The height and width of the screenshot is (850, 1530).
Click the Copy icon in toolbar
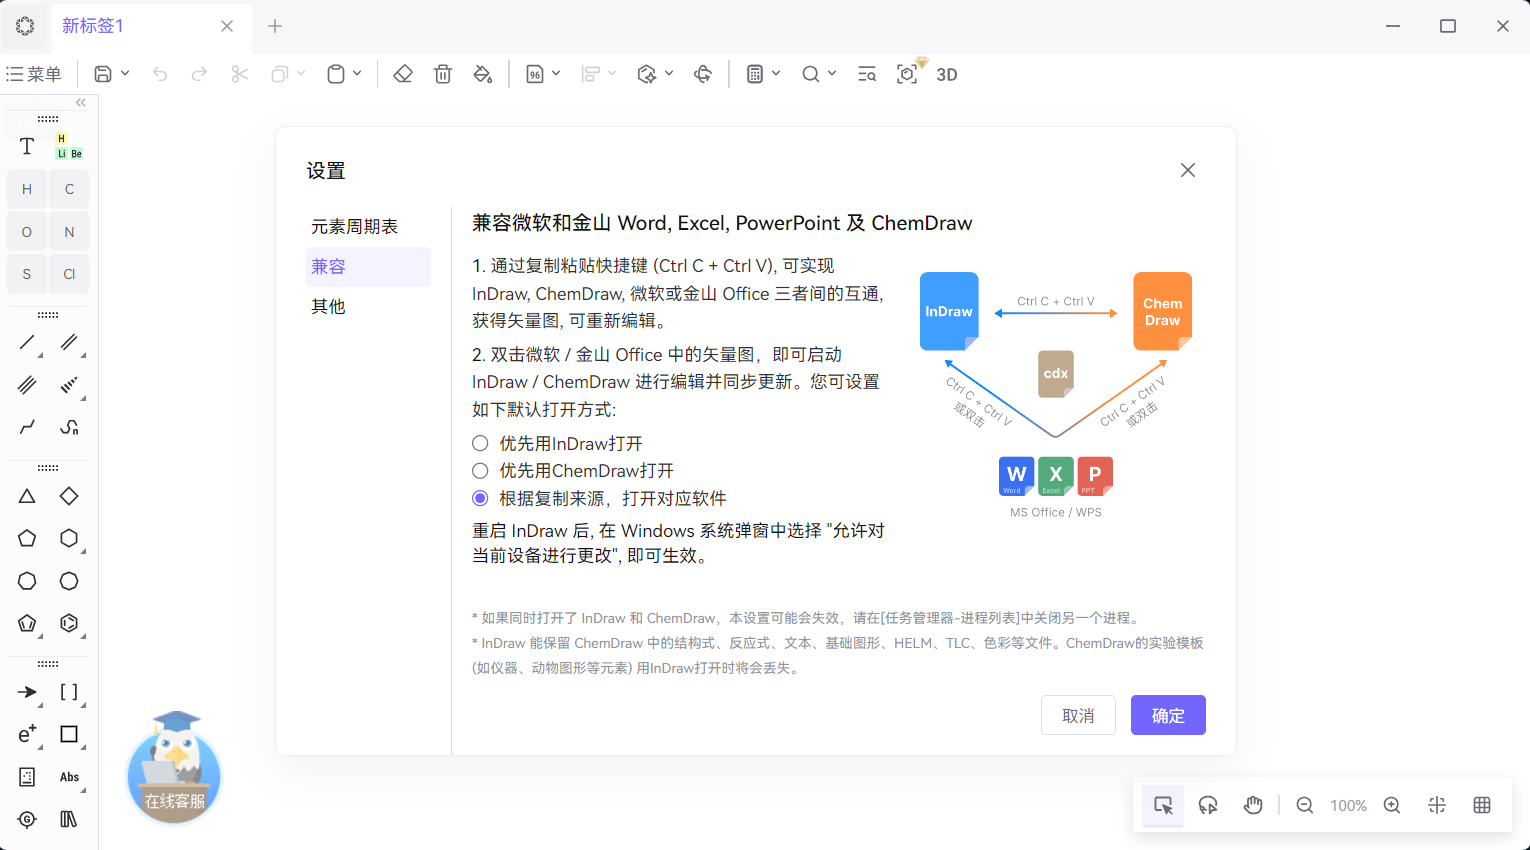(x=280, y=74)
